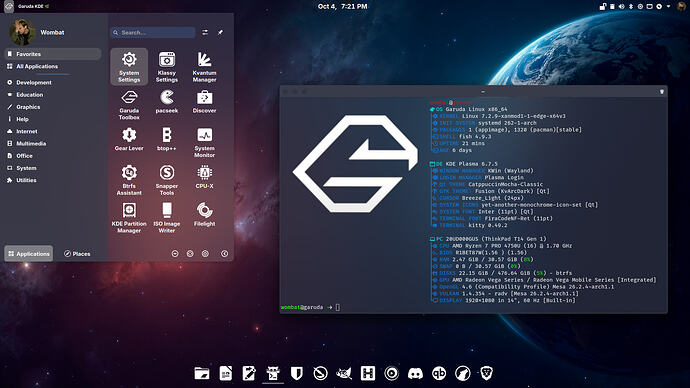Pin the application launcher open

(220, 32)
